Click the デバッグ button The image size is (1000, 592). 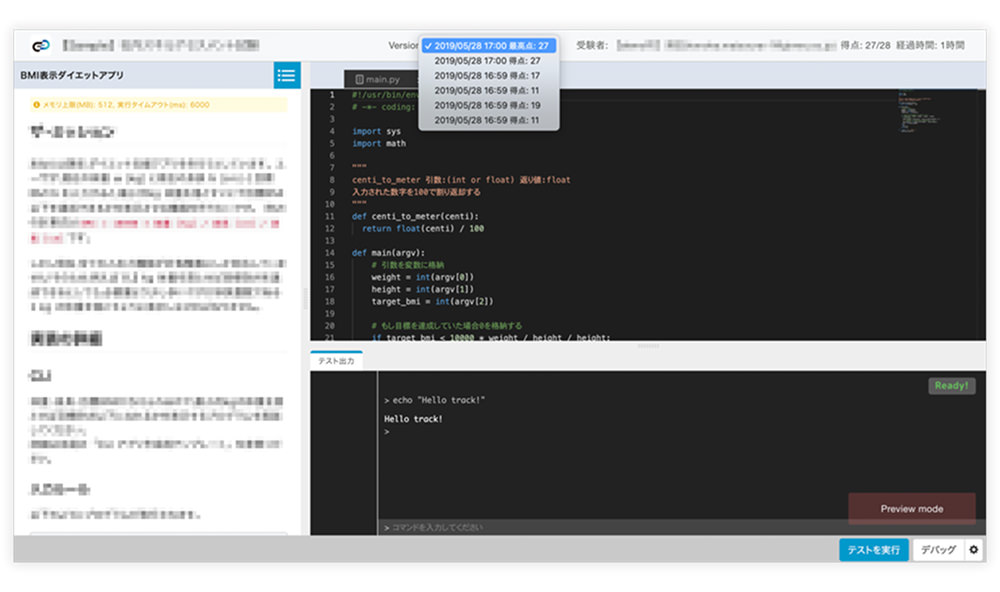tap(937, 550)
